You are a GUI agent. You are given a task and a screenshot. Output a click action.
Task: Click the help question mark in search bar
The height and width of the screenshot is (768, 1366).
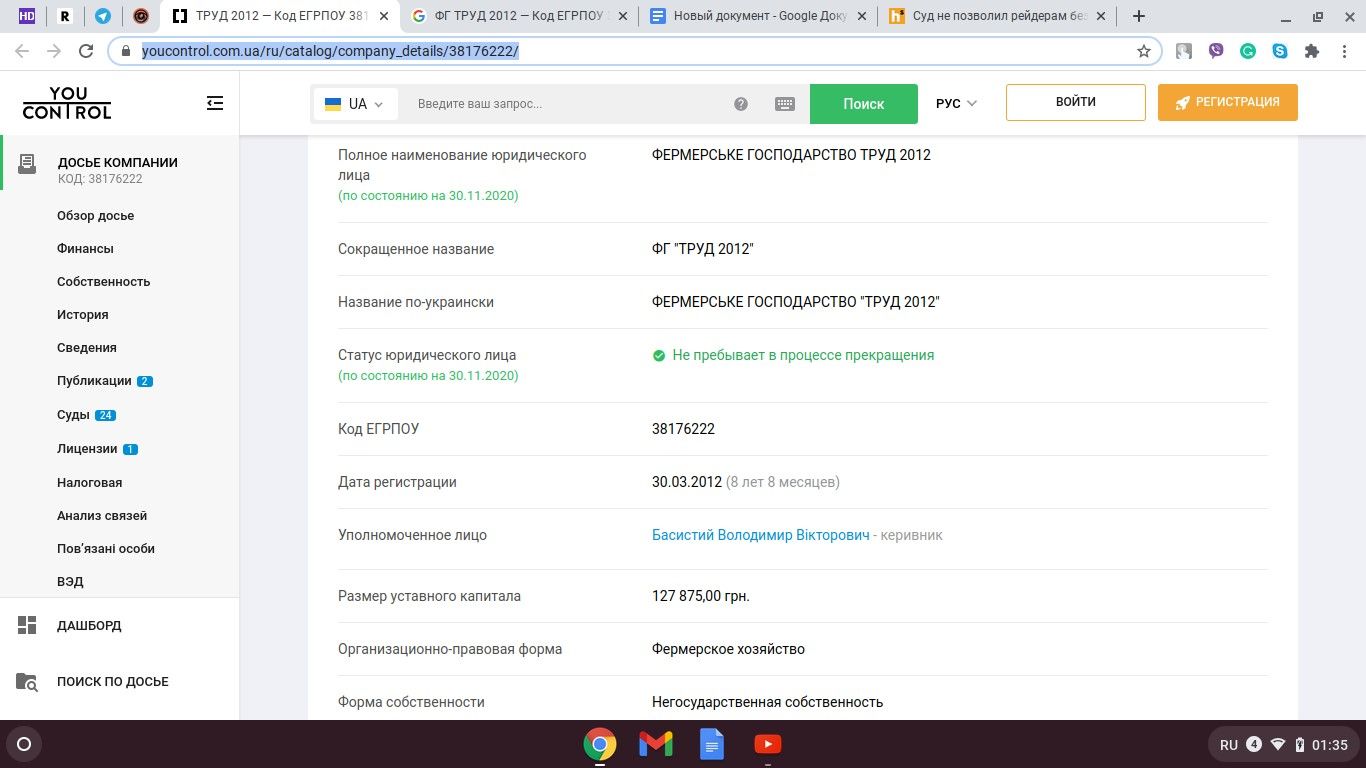coord(741,104)
